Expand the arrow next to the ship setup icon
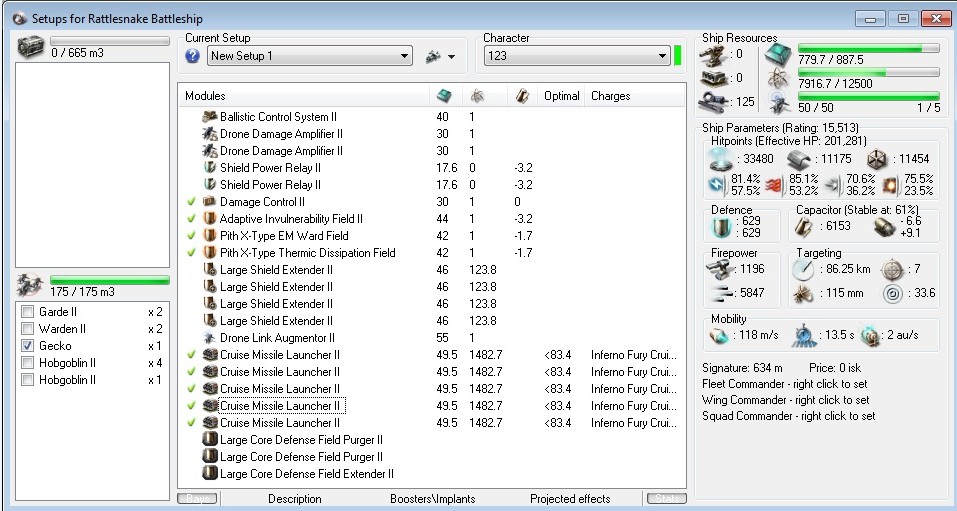This screenshot has height=511, width=957. pyautogui.click(x=452, y=57)
